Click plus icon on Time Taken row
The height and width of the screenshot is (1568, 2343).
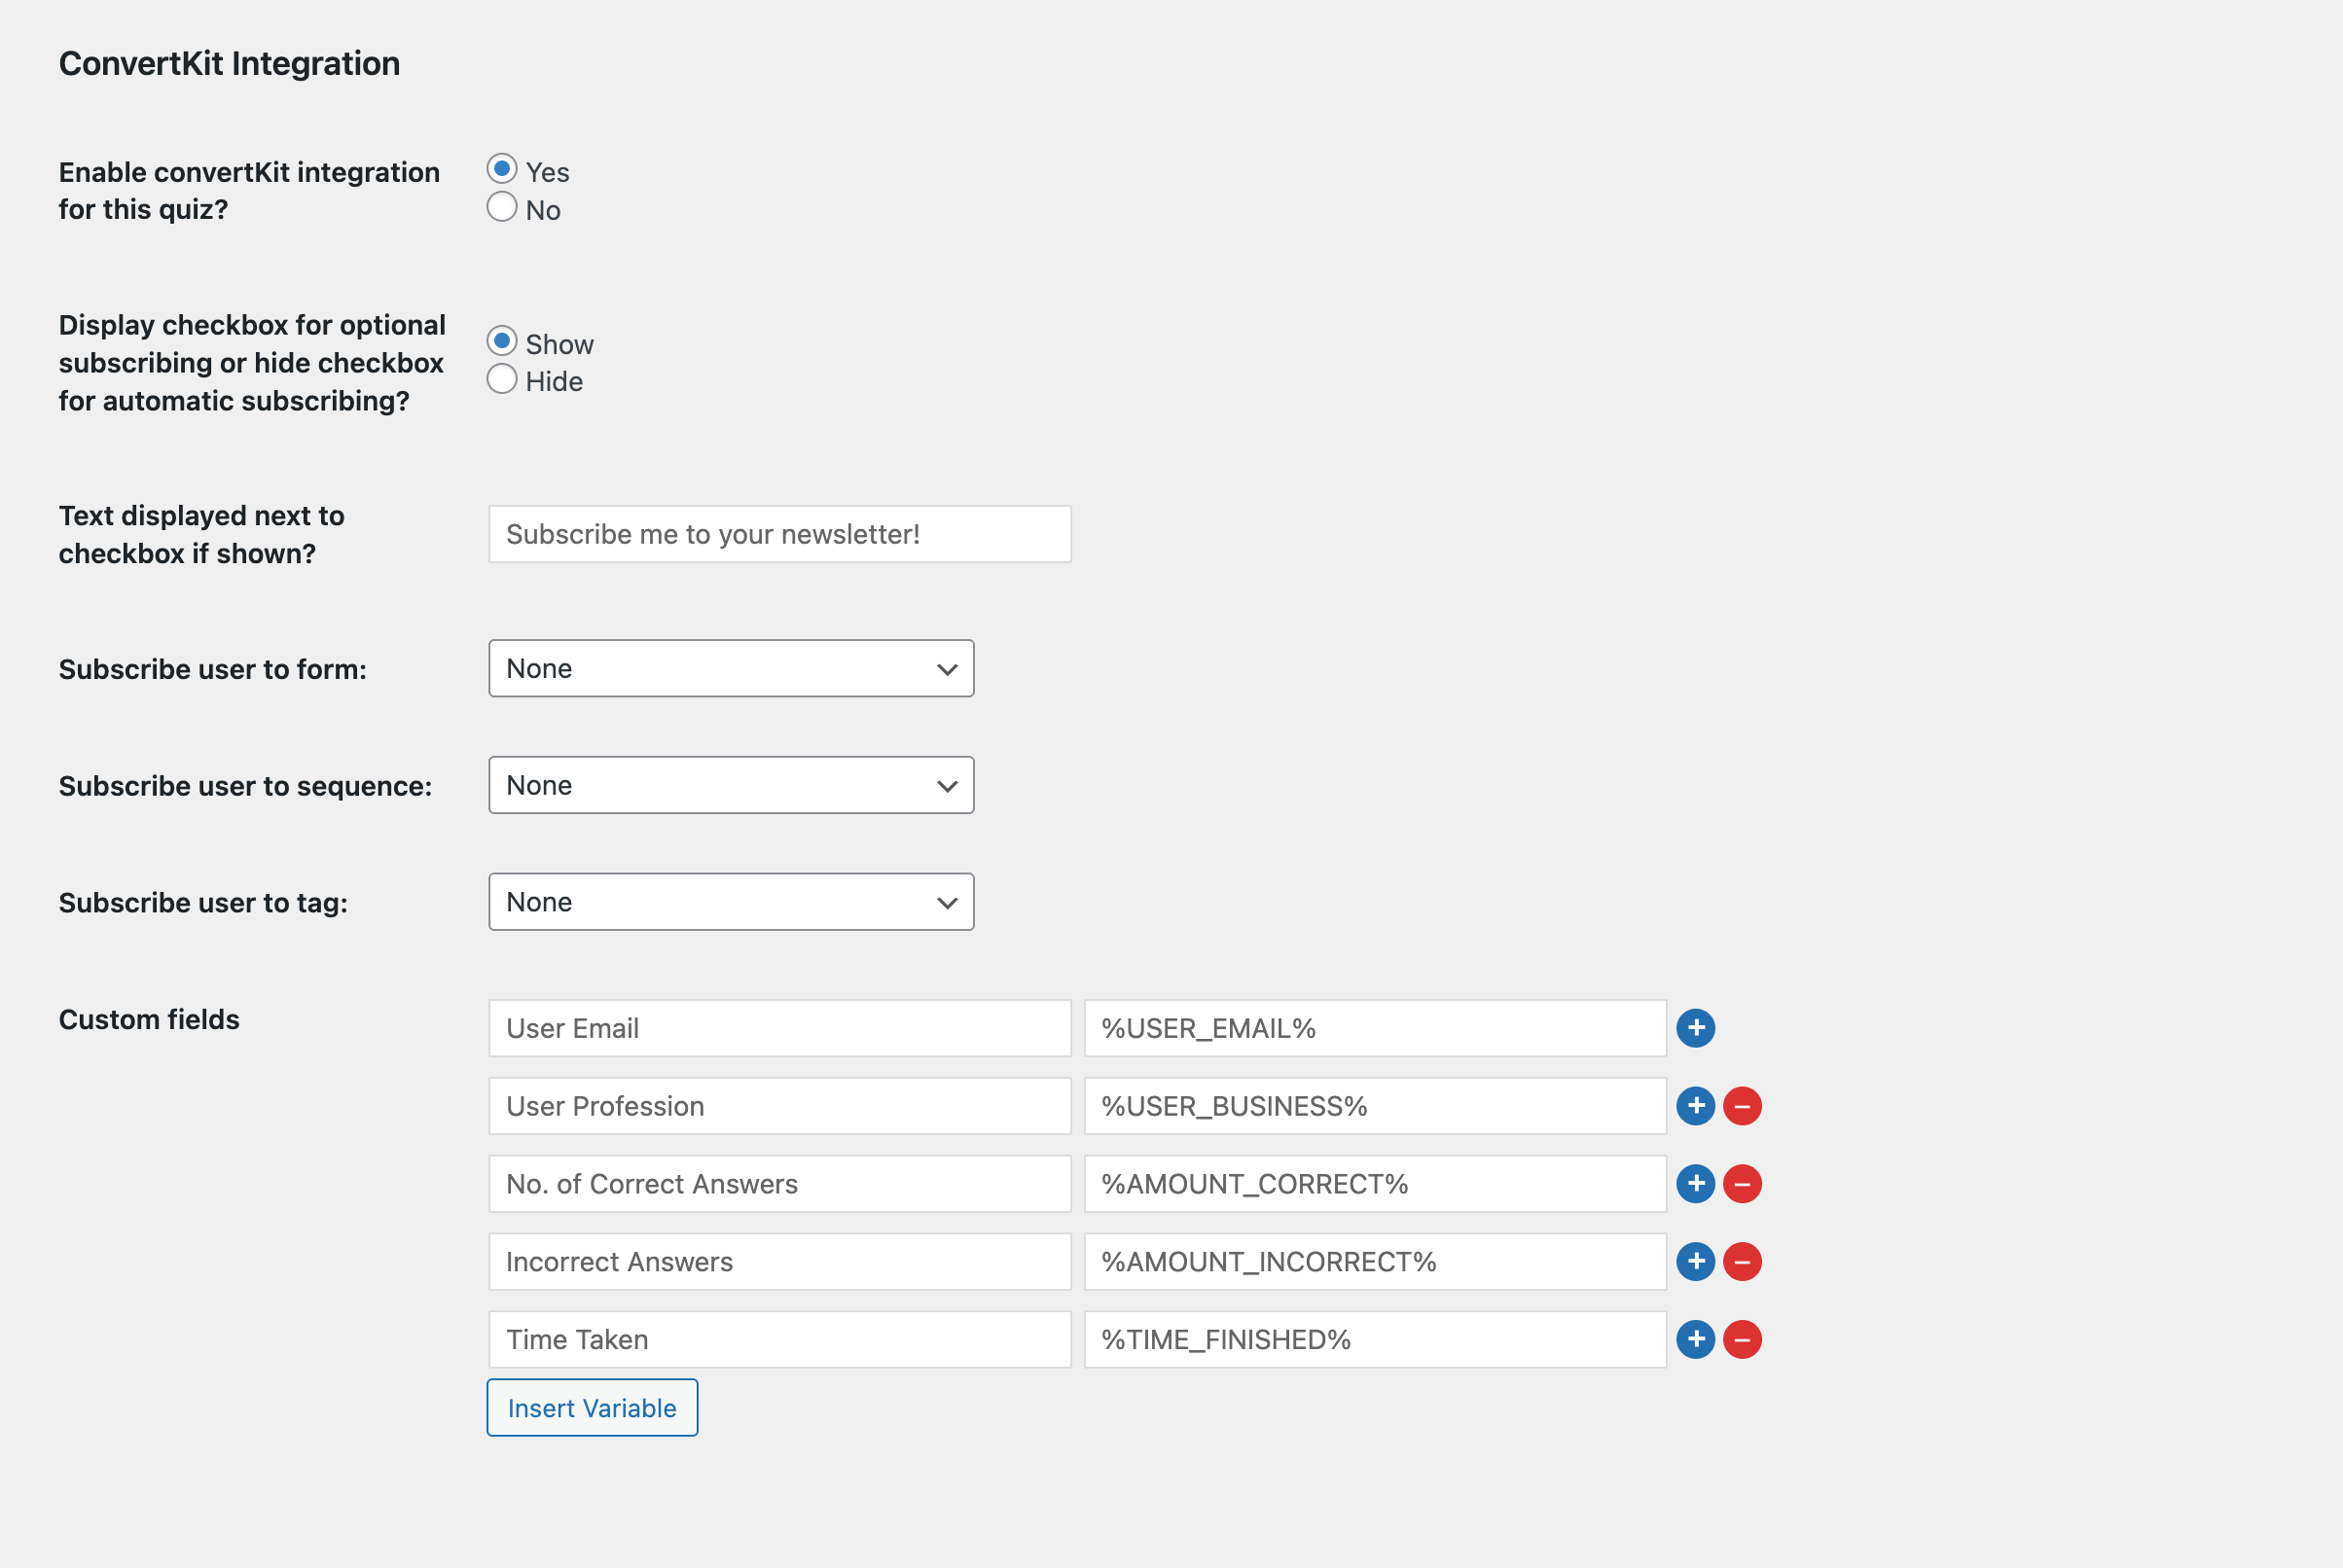point(1695,1340)
